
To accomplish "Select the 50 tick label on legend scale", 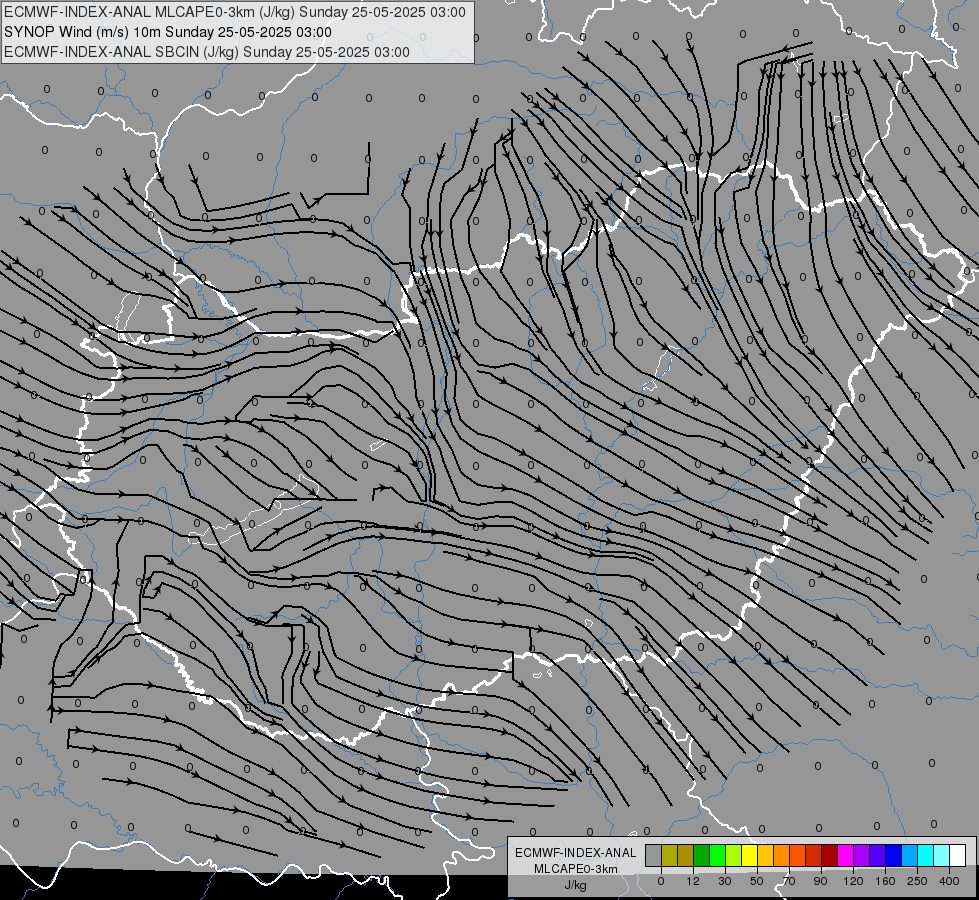I will [x=757, y=881].
